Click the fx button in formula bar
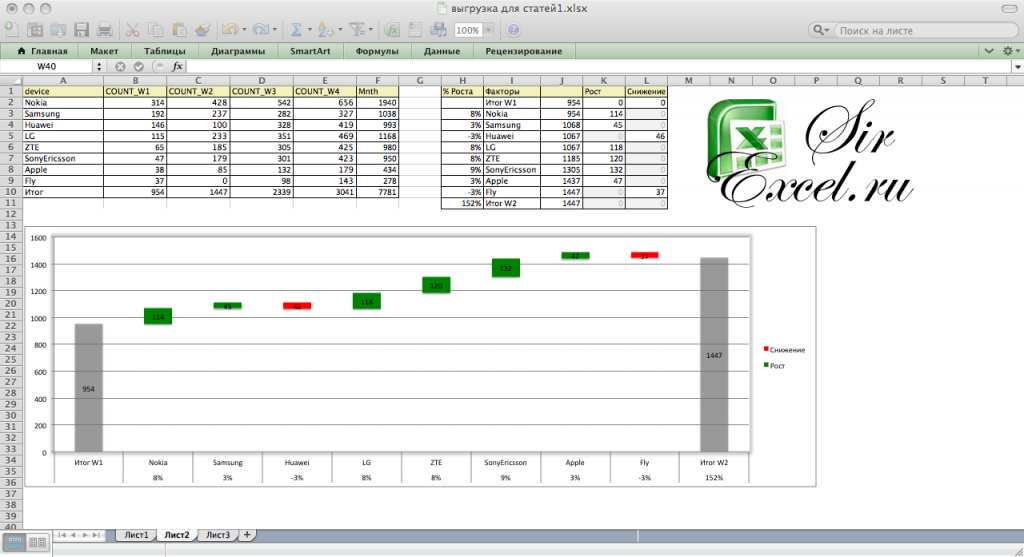This screenshot has width=1024, height=557. pyautogui.click(x=178, y=66)
